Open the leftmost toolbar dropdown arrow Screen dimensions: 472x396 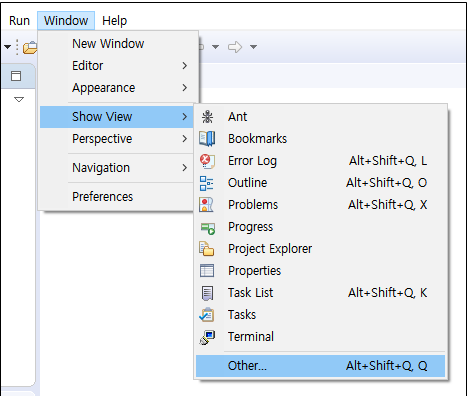[x=7, y=47]
